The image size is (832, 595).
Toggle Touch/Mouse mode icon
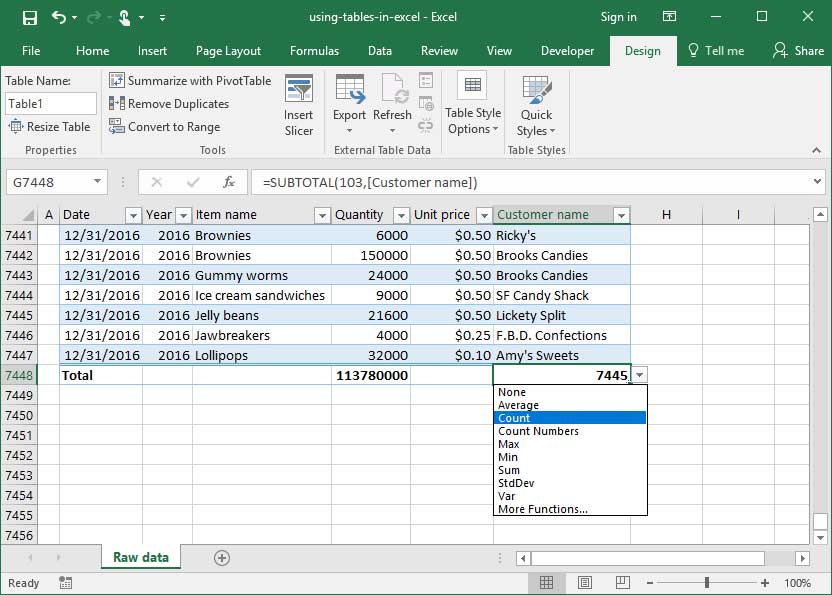click(124, 18)
